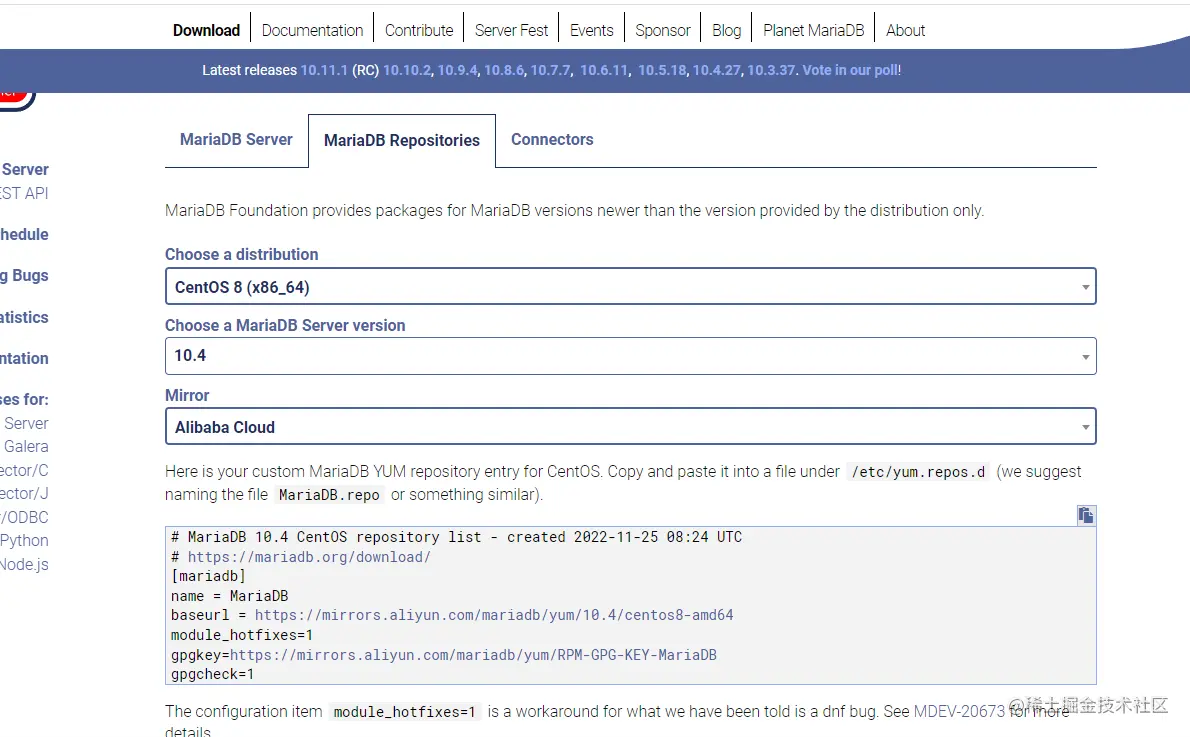1190x737 pixels.
Task: Open the Blog menu item
Action: (726, 30)
